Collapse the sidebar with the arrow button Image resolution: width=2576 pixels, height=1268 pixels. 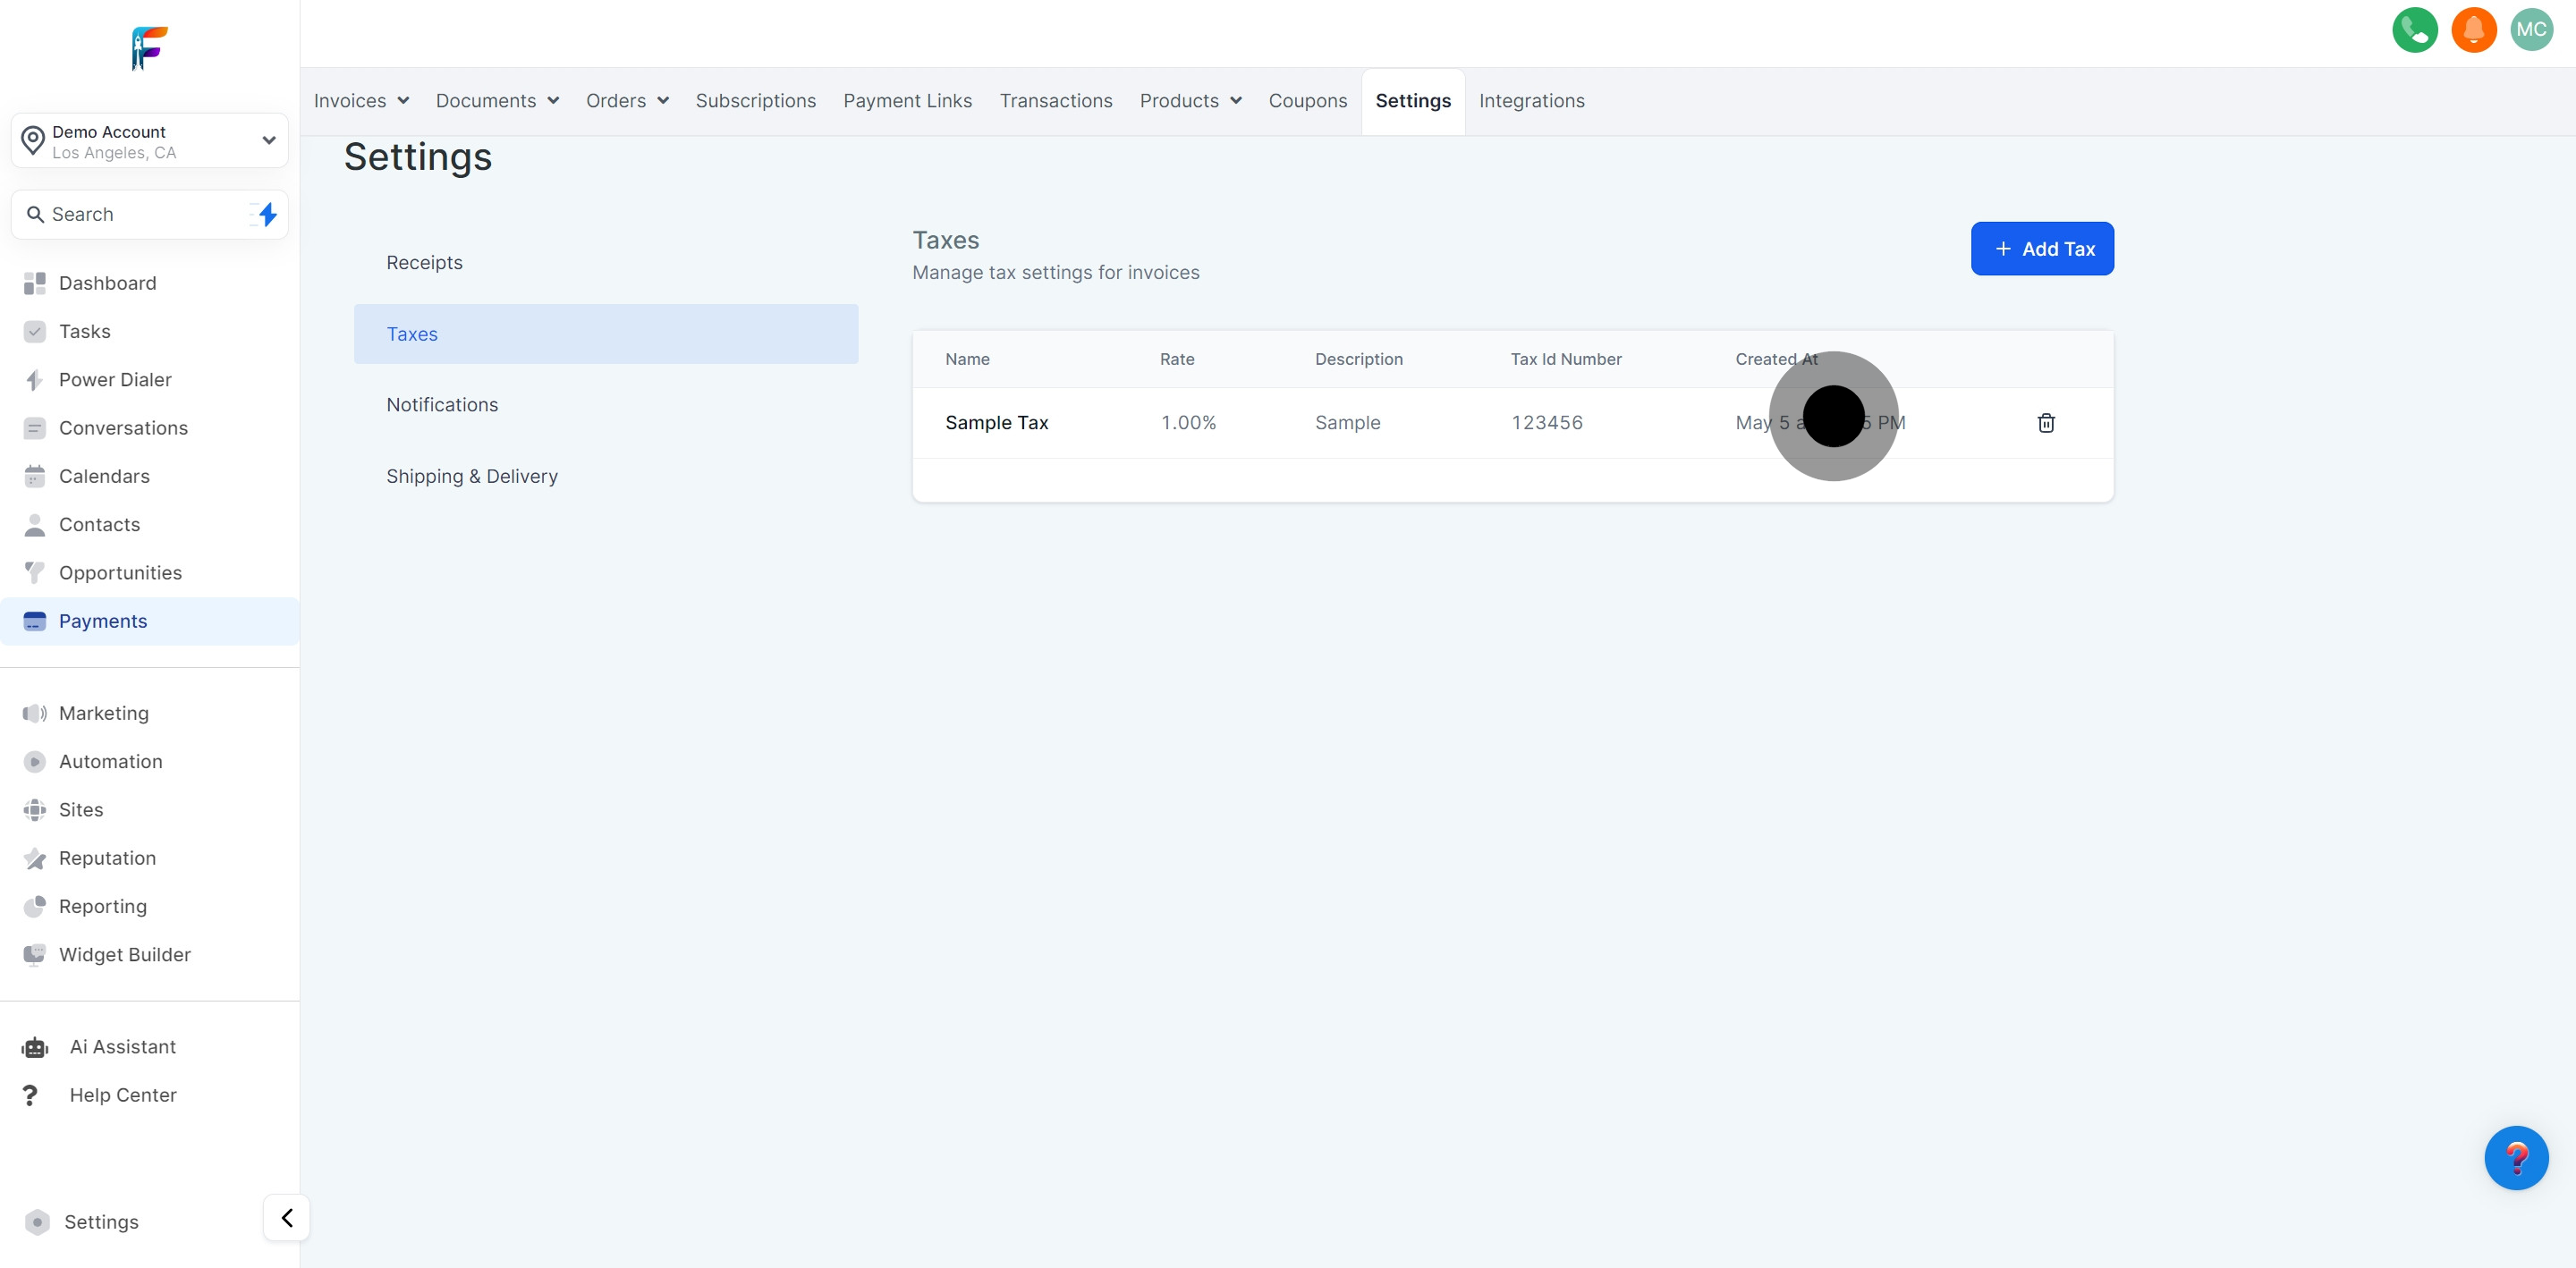pos(287,1217)
